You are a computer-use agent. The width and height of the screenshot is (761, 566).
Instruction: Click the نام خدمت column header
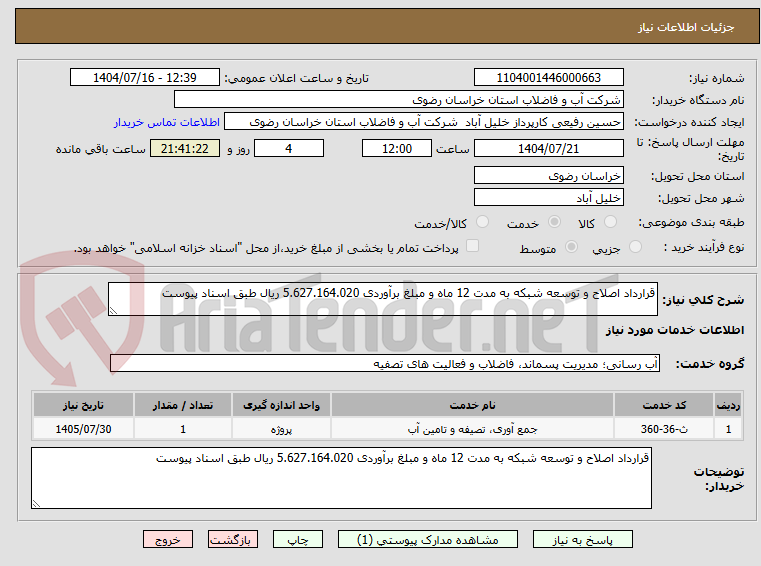point(472,405)
